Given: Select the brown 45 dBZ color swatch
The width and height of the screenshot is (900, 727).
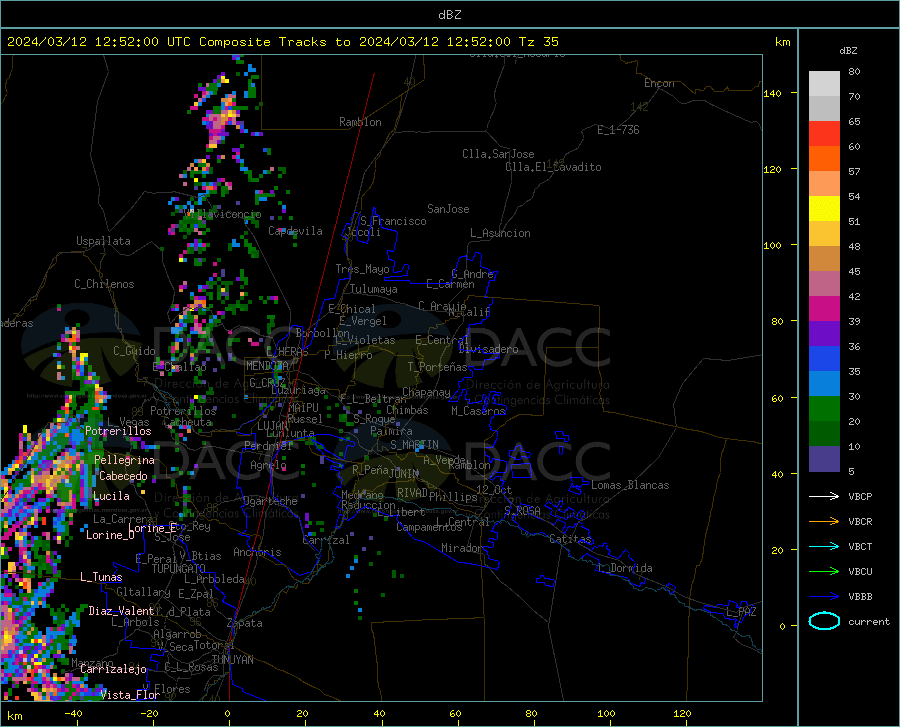Looking at the screenshot, I should pyautogui.click(x=824, y=259).
